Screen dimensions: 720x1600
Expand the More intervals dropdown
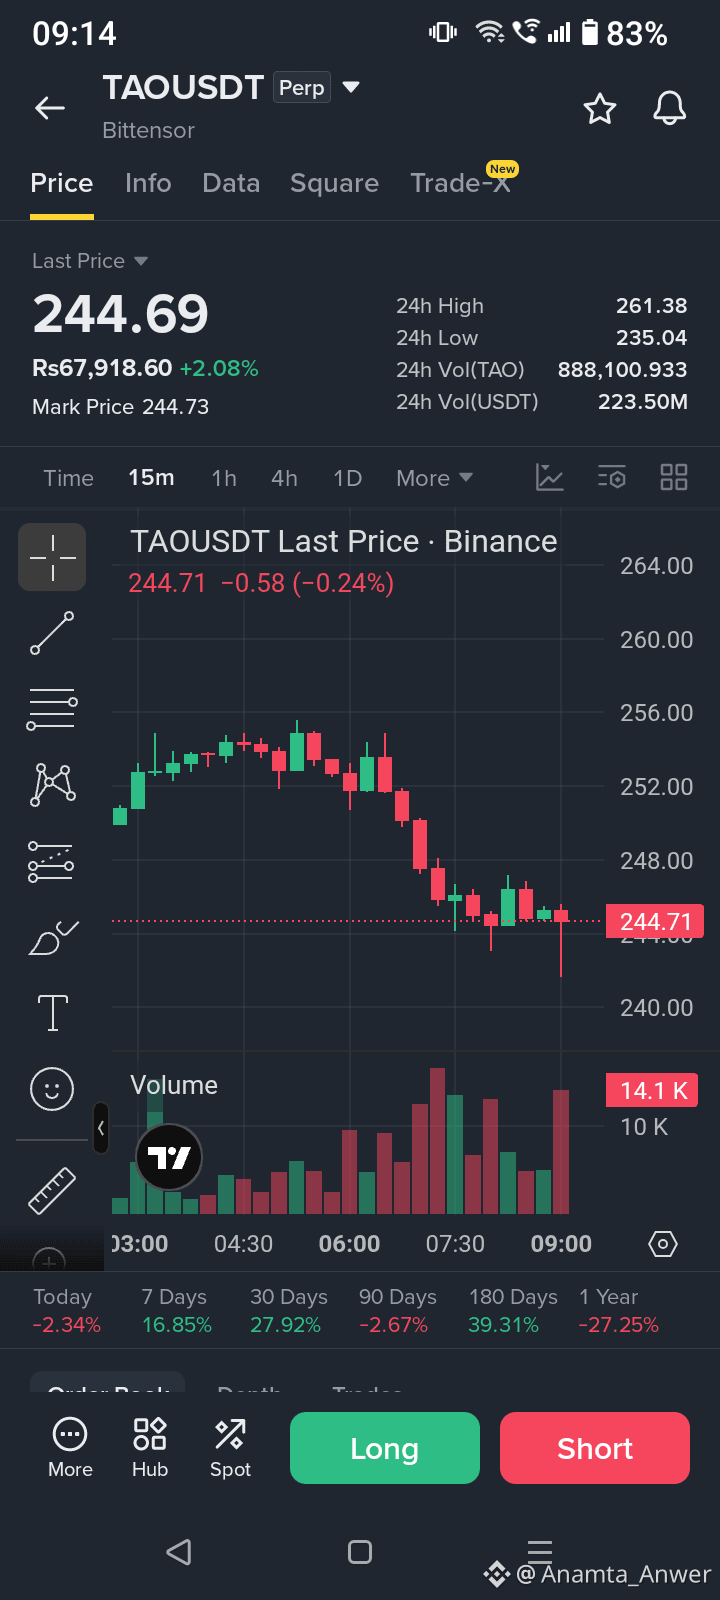[434, 478]
